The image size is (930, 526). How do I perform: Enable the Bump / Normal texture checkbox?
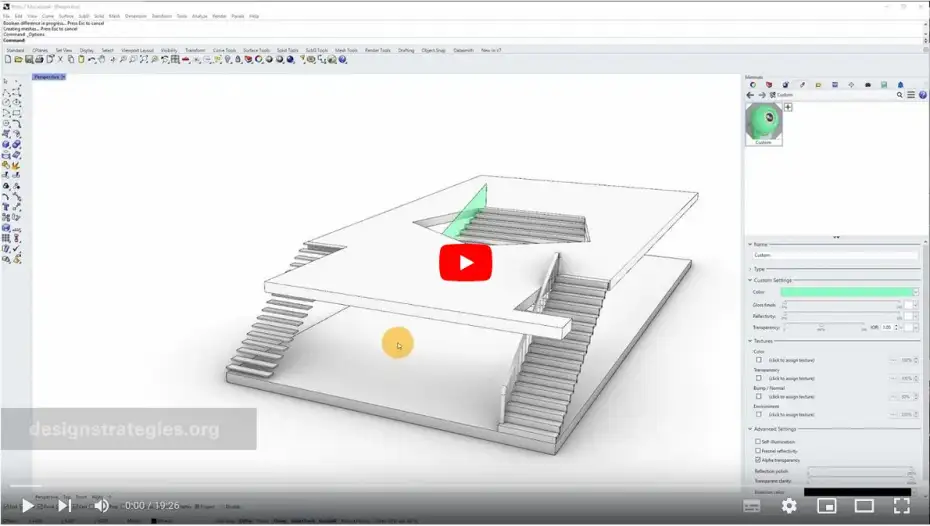point(759,396)
